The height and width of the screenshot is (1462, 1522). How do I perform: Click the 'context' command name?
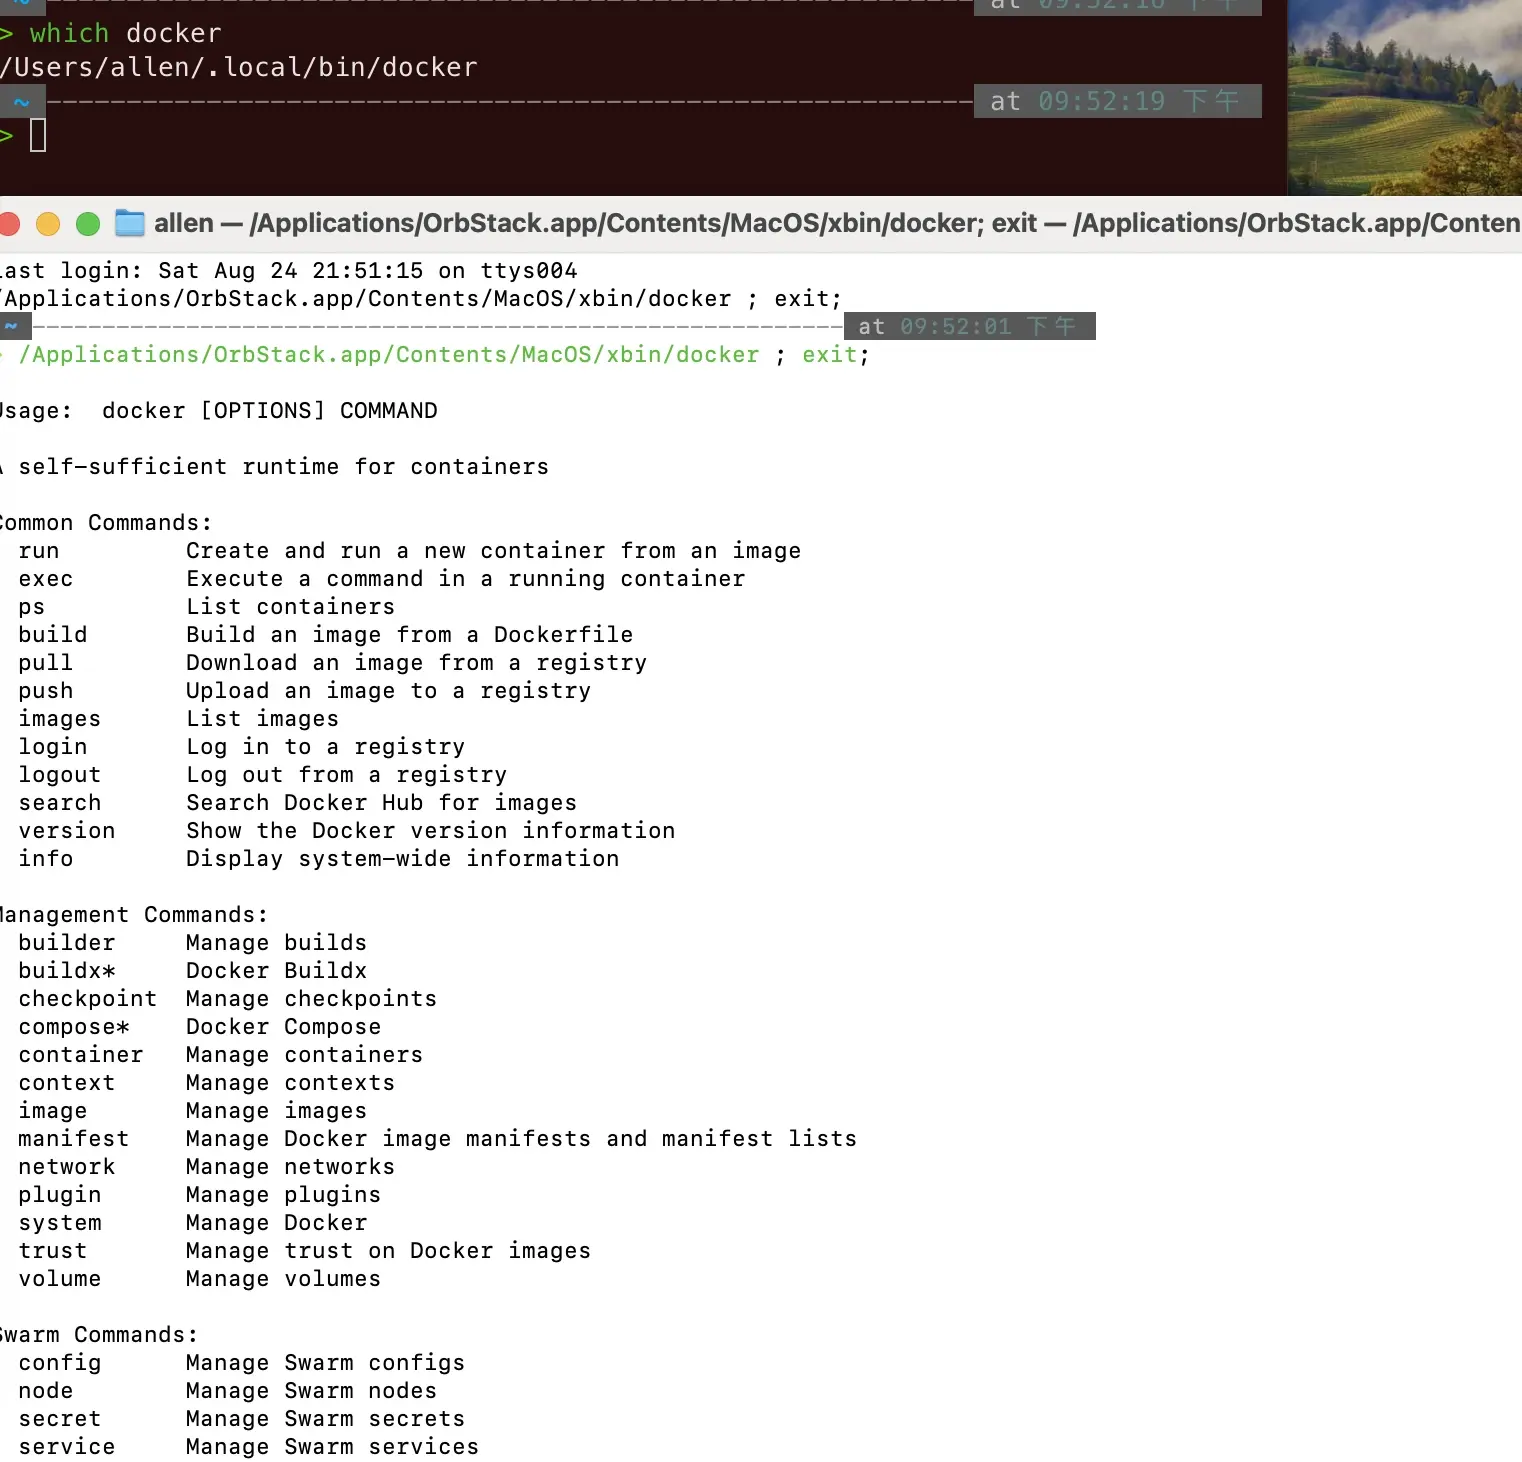67,1083
